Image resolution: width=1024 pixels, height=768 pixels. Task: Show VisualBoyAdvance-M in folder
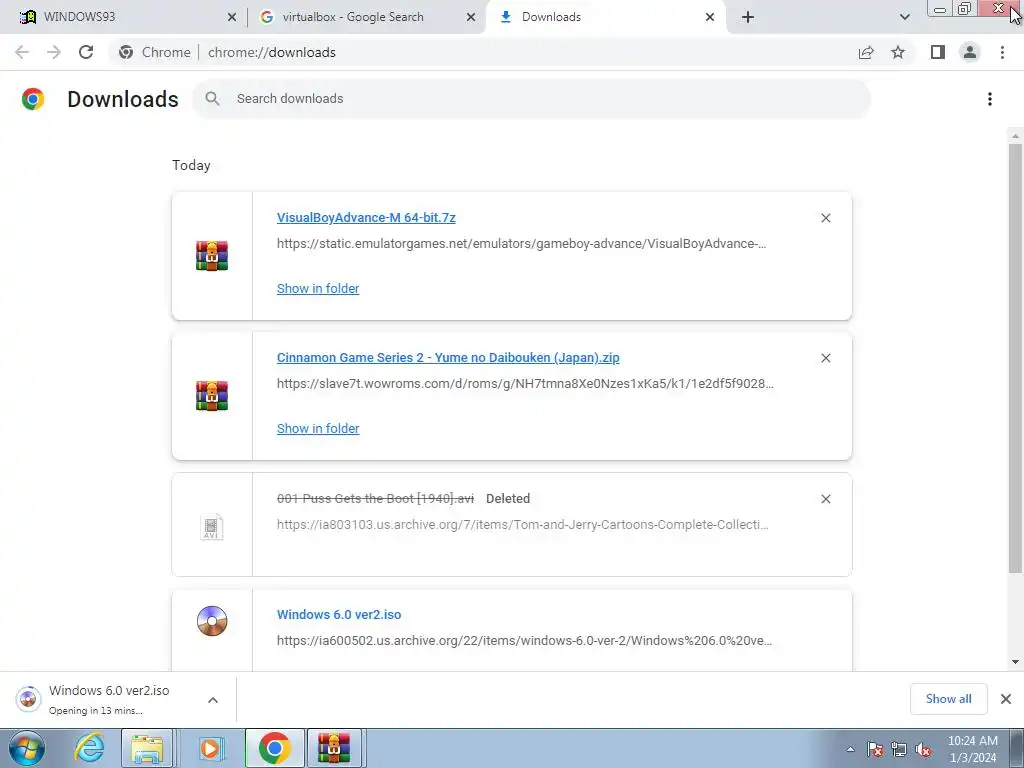coord(318,289)
